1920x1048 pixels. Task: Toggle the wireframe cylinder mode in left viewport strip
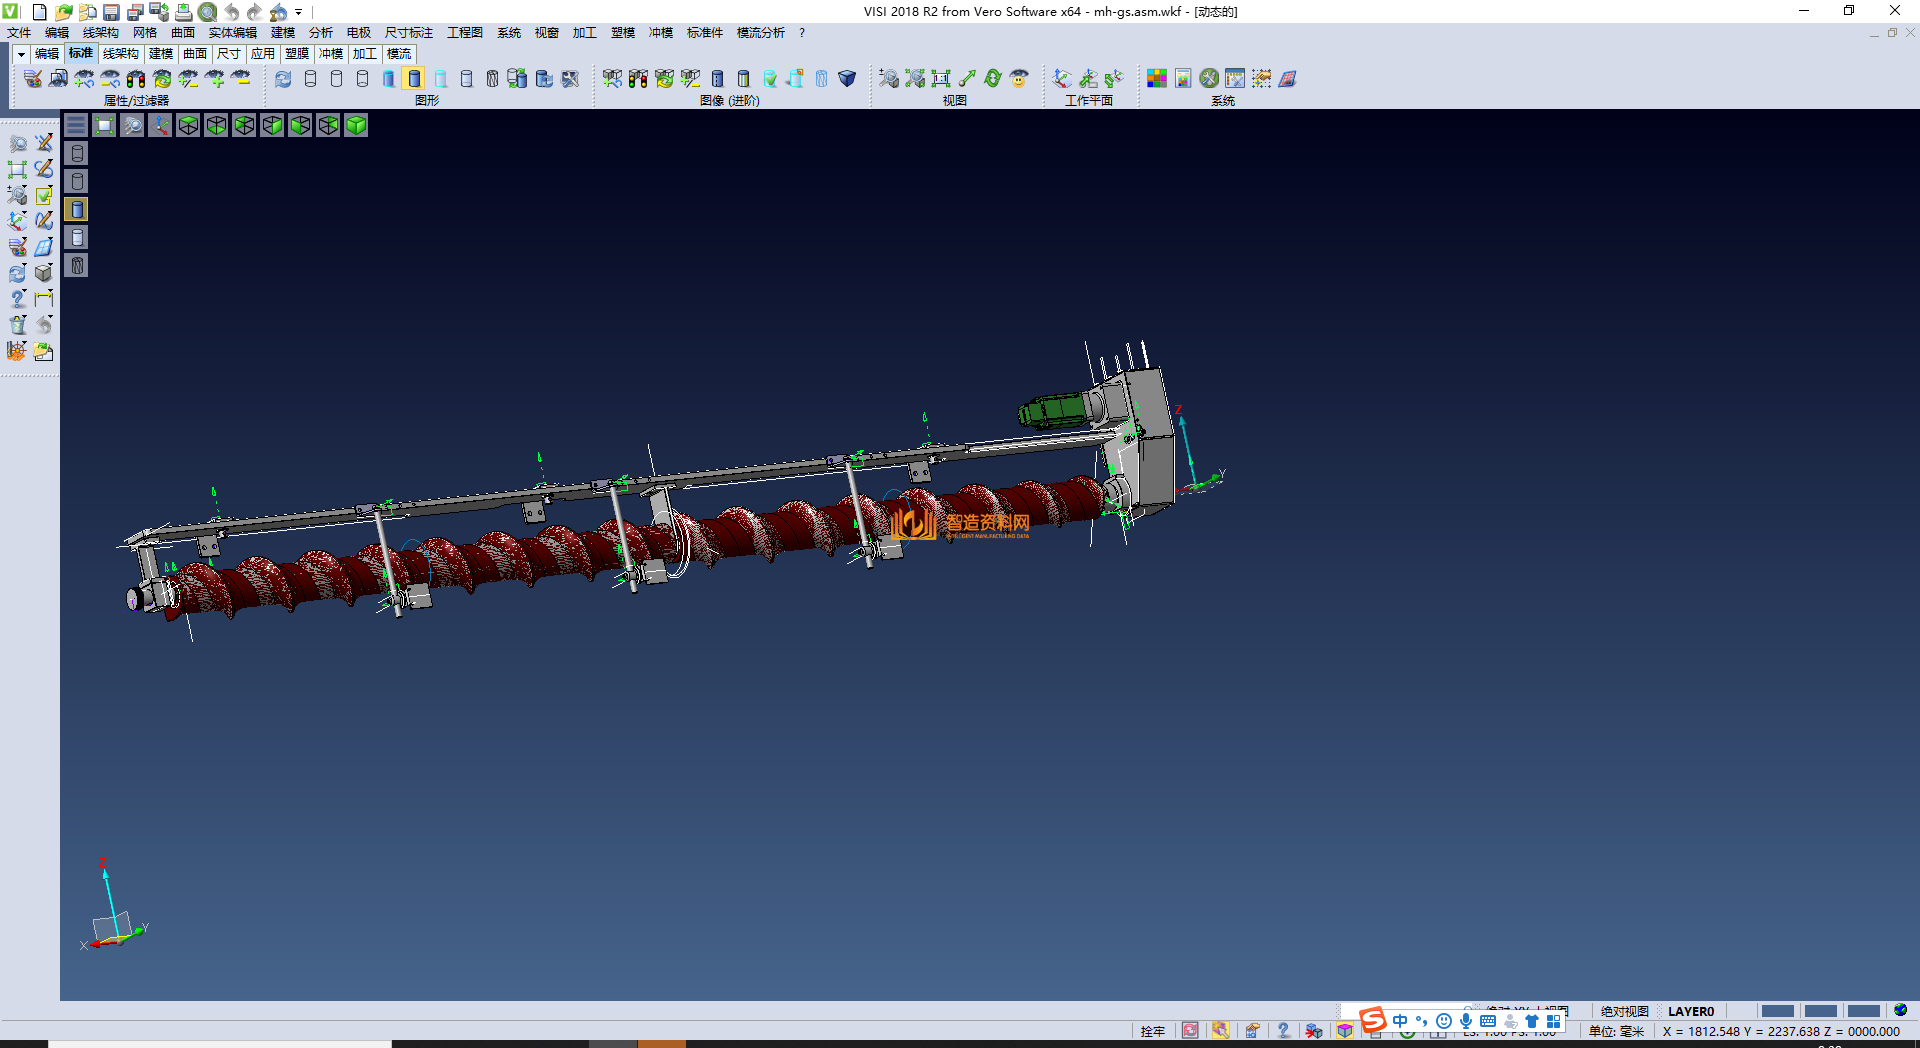tap(77, 153)
